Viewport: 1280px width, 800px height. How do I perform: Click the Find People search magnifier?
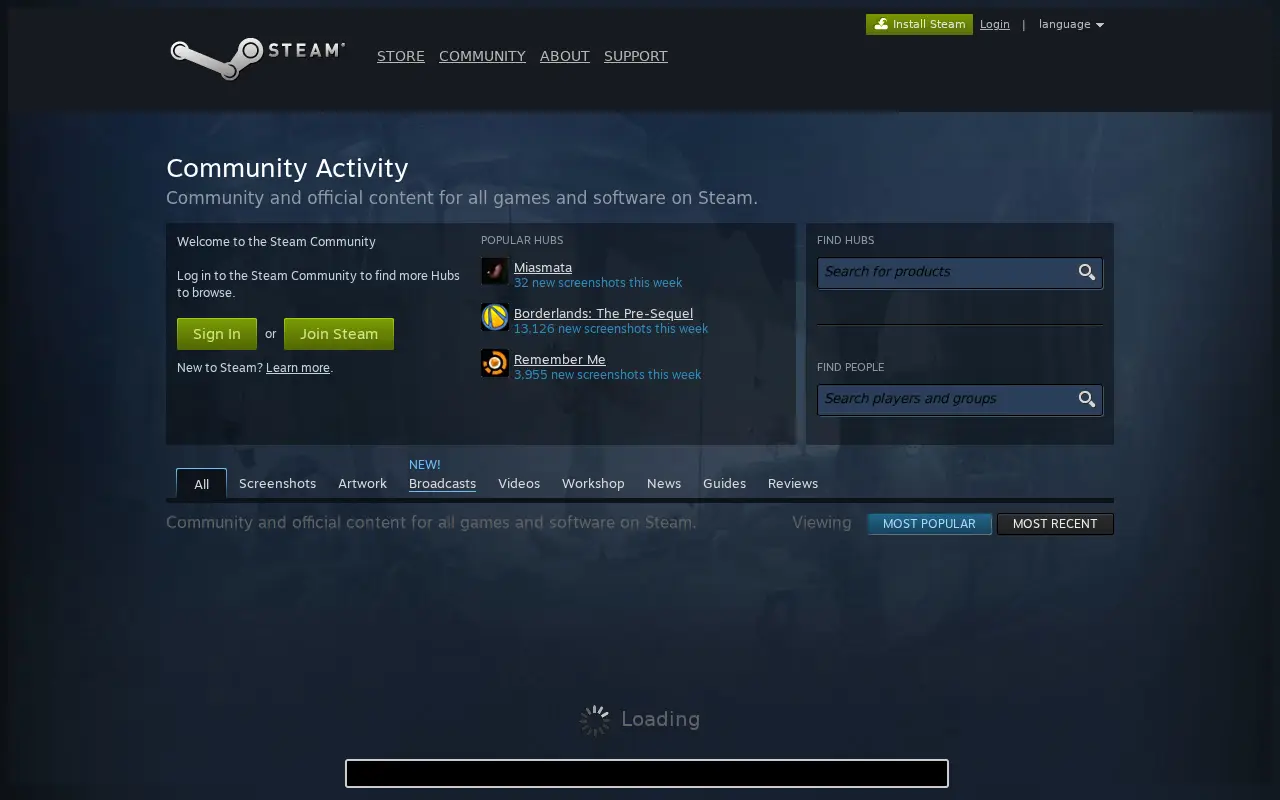[1087, 399]
